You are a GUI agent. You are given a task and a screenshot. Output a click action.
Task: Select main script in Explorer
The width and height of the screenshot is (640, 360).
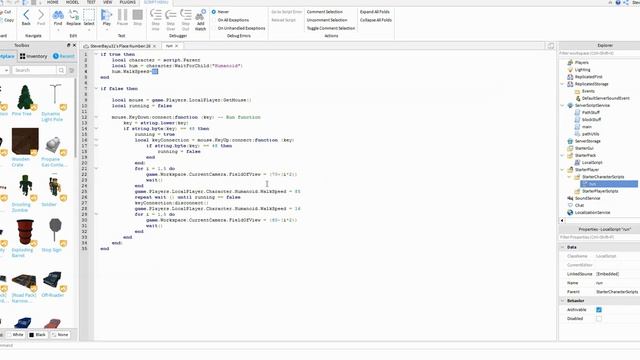587,127
